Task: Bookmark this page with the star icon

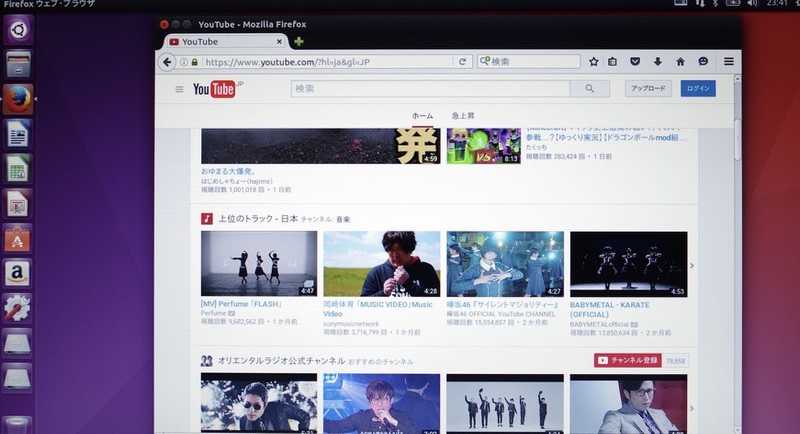Action: click(x=593, y=62)
